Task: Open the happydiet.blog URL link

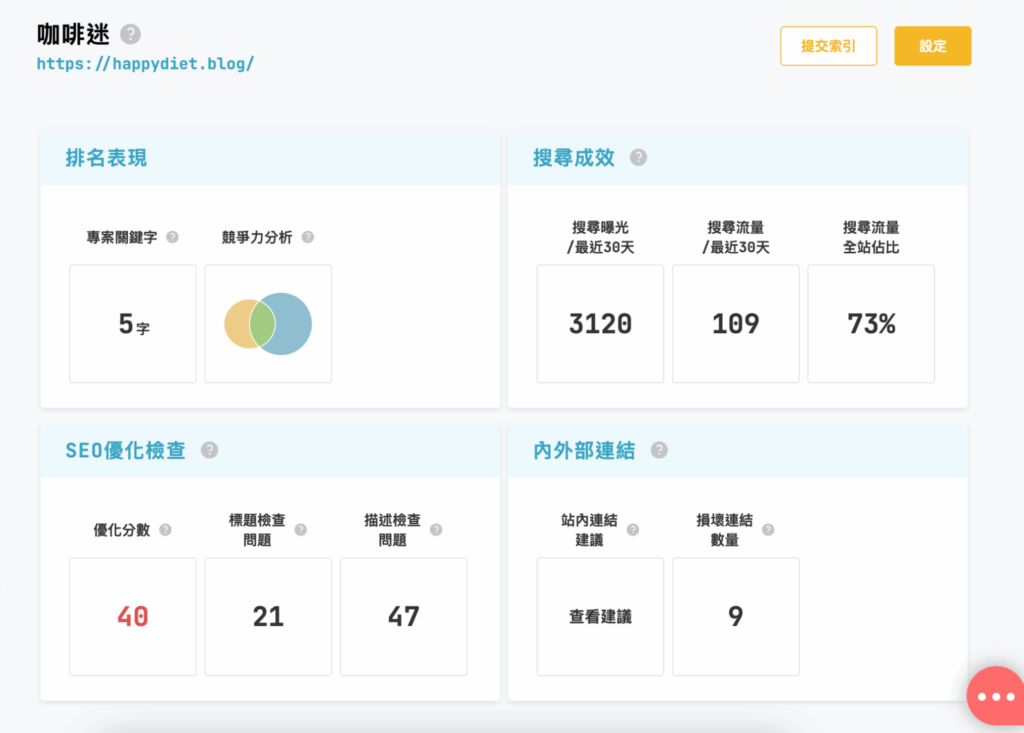Action: tap(145, 63)
